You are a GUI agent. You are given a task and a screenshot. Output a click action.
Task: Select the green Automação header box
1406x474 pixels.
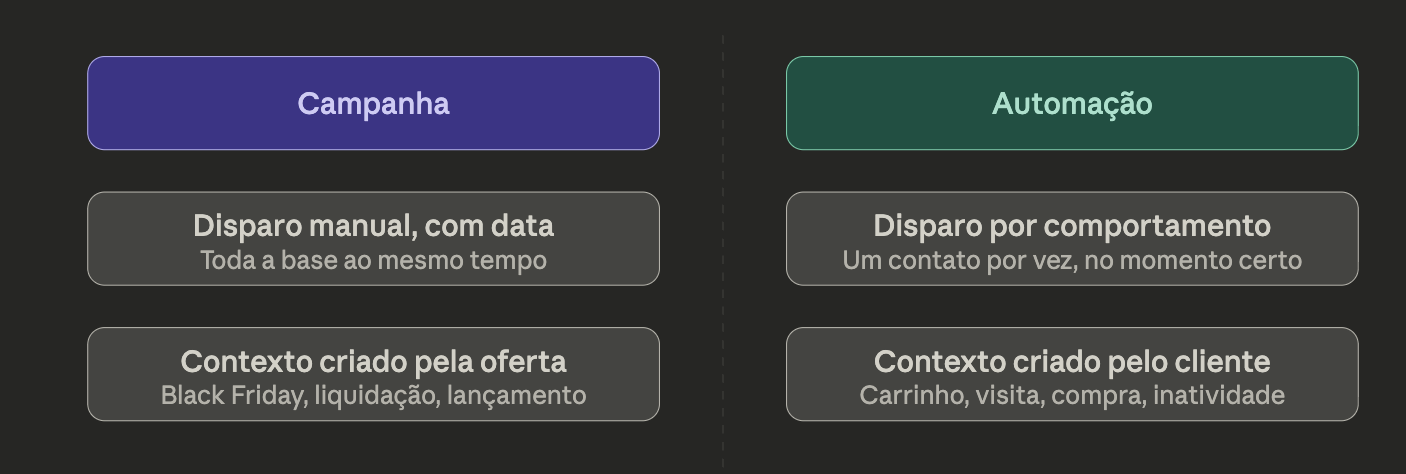[1072, 103]
